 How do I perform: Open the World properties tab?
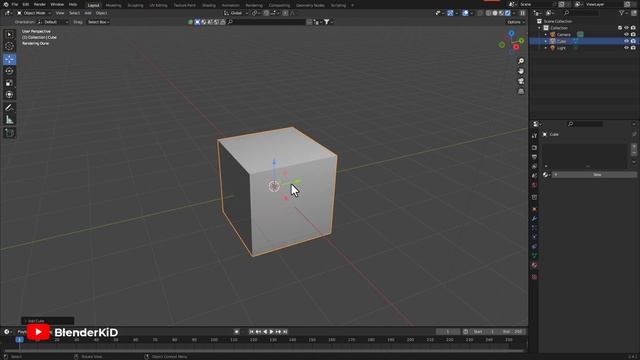534,185
